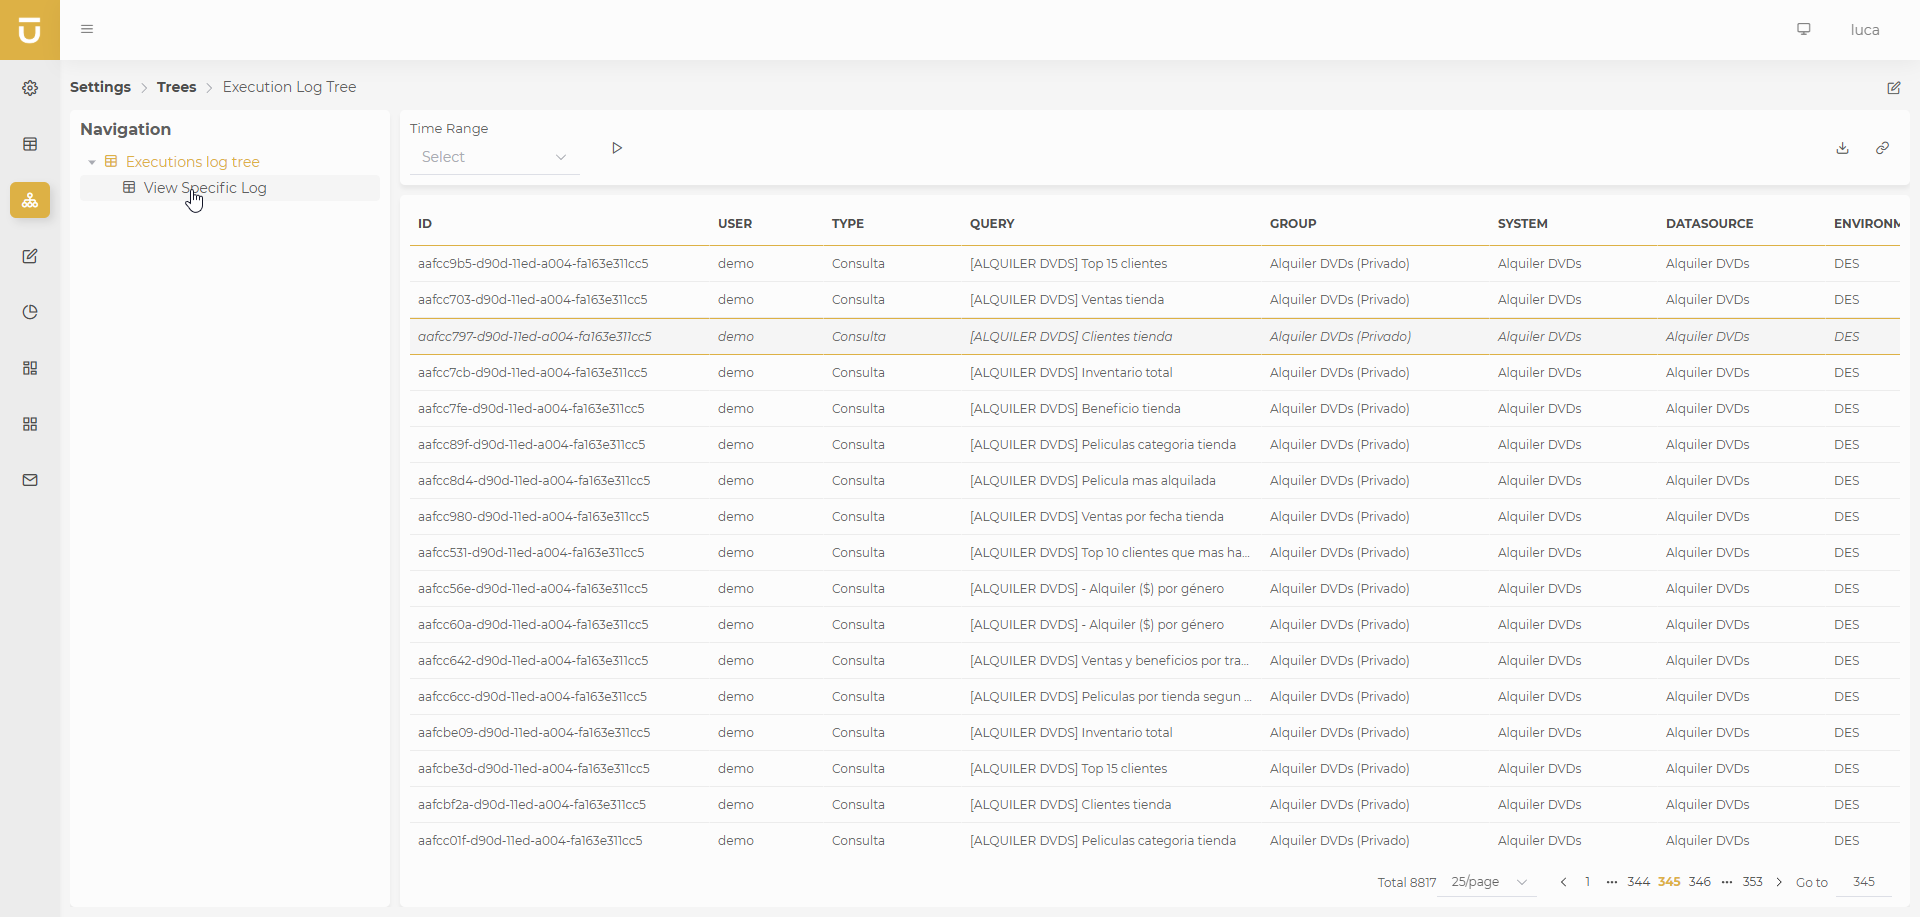This screenshot has width=1920, height=917.
Task: Open the 25/page size dropdown
Action: click(1488, 882)
